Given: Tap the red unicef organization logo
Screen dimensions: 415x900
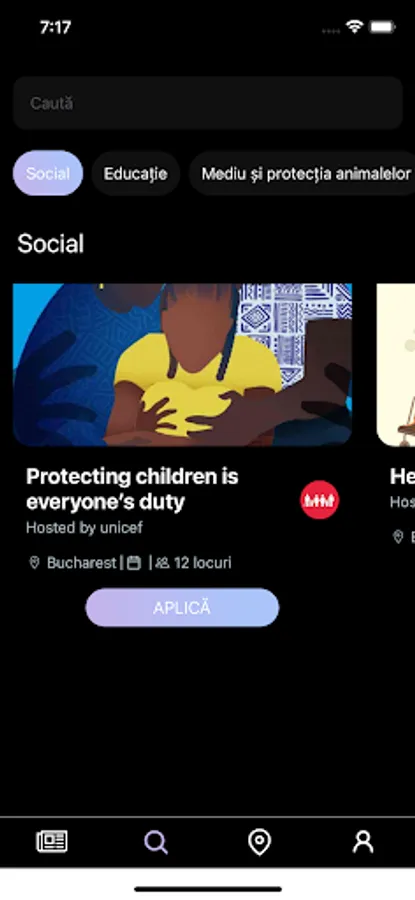Looking at the screenshot, I should pyautogui.click(x=320, y=500).
